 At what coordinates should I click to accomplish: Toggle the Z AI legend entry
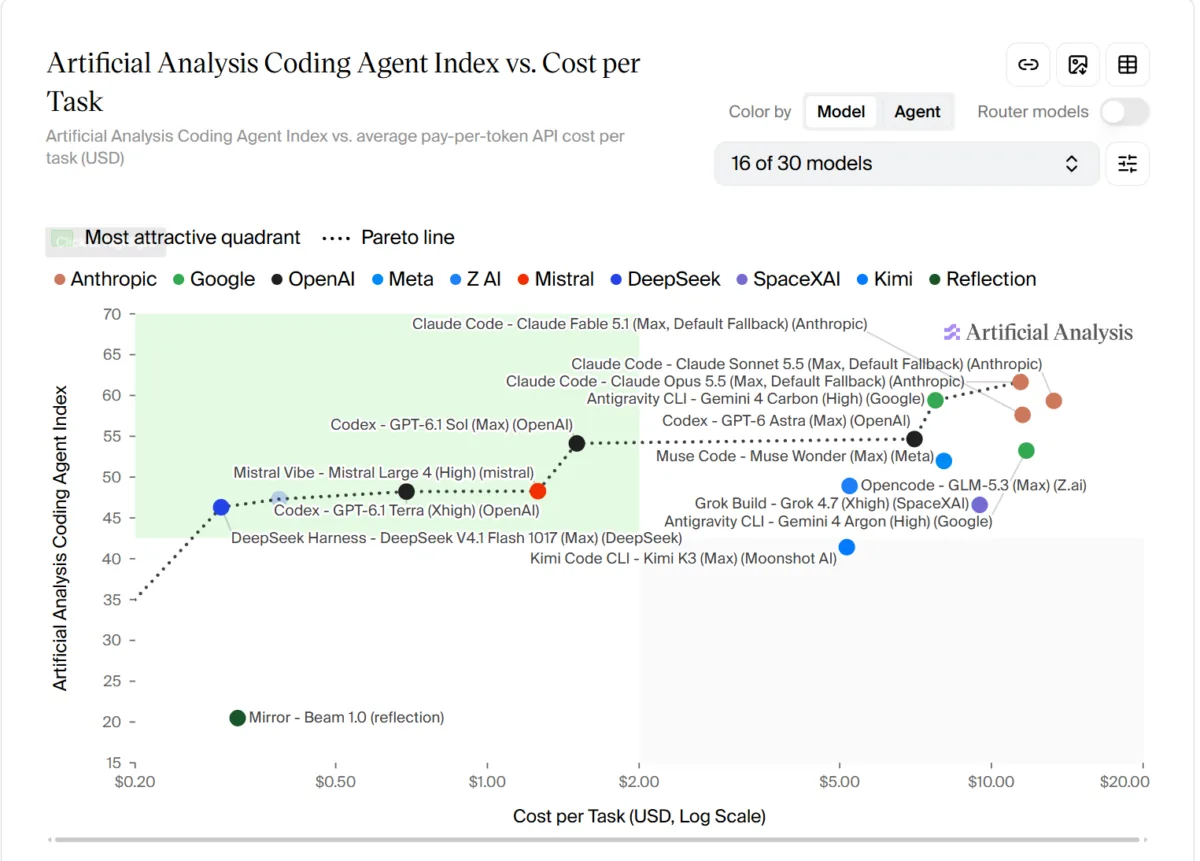pyautogui.click(x=475, y=279)
